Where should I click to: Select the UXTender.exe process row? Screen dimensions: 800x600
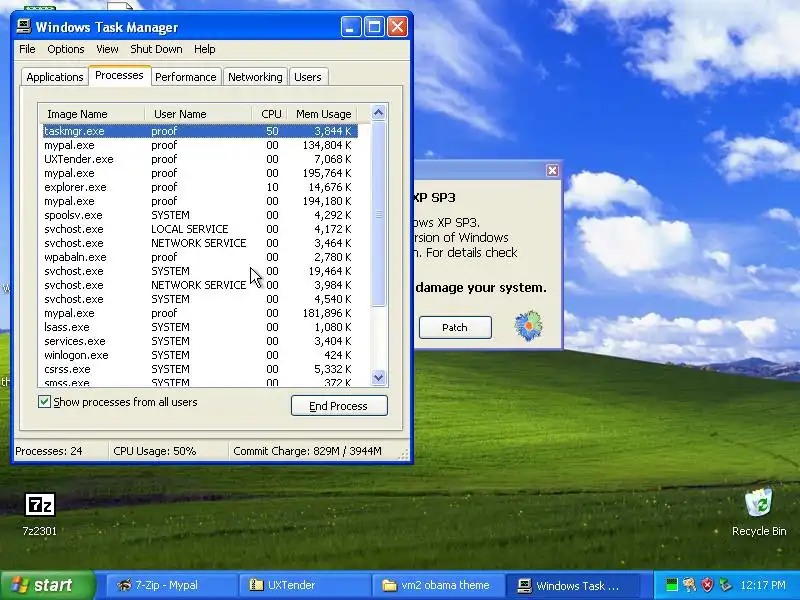[x=200, y=159]
